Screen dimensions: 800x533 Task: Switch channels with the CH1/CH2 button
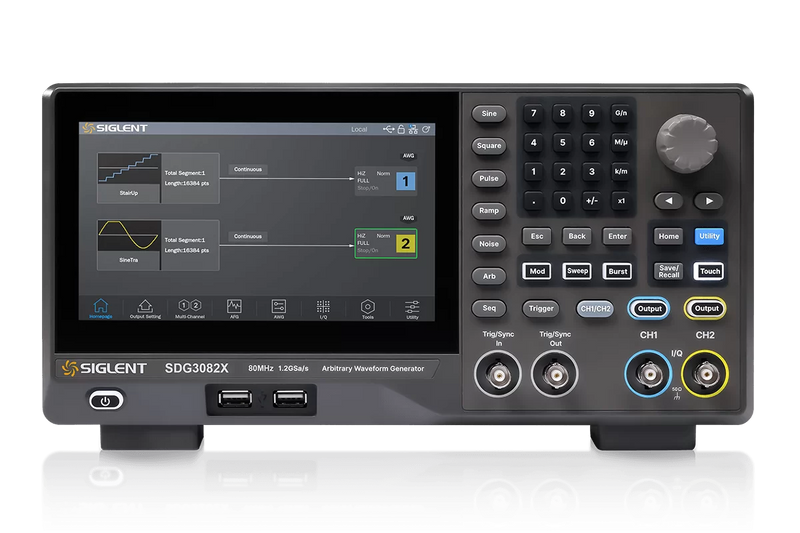point(595,309)
